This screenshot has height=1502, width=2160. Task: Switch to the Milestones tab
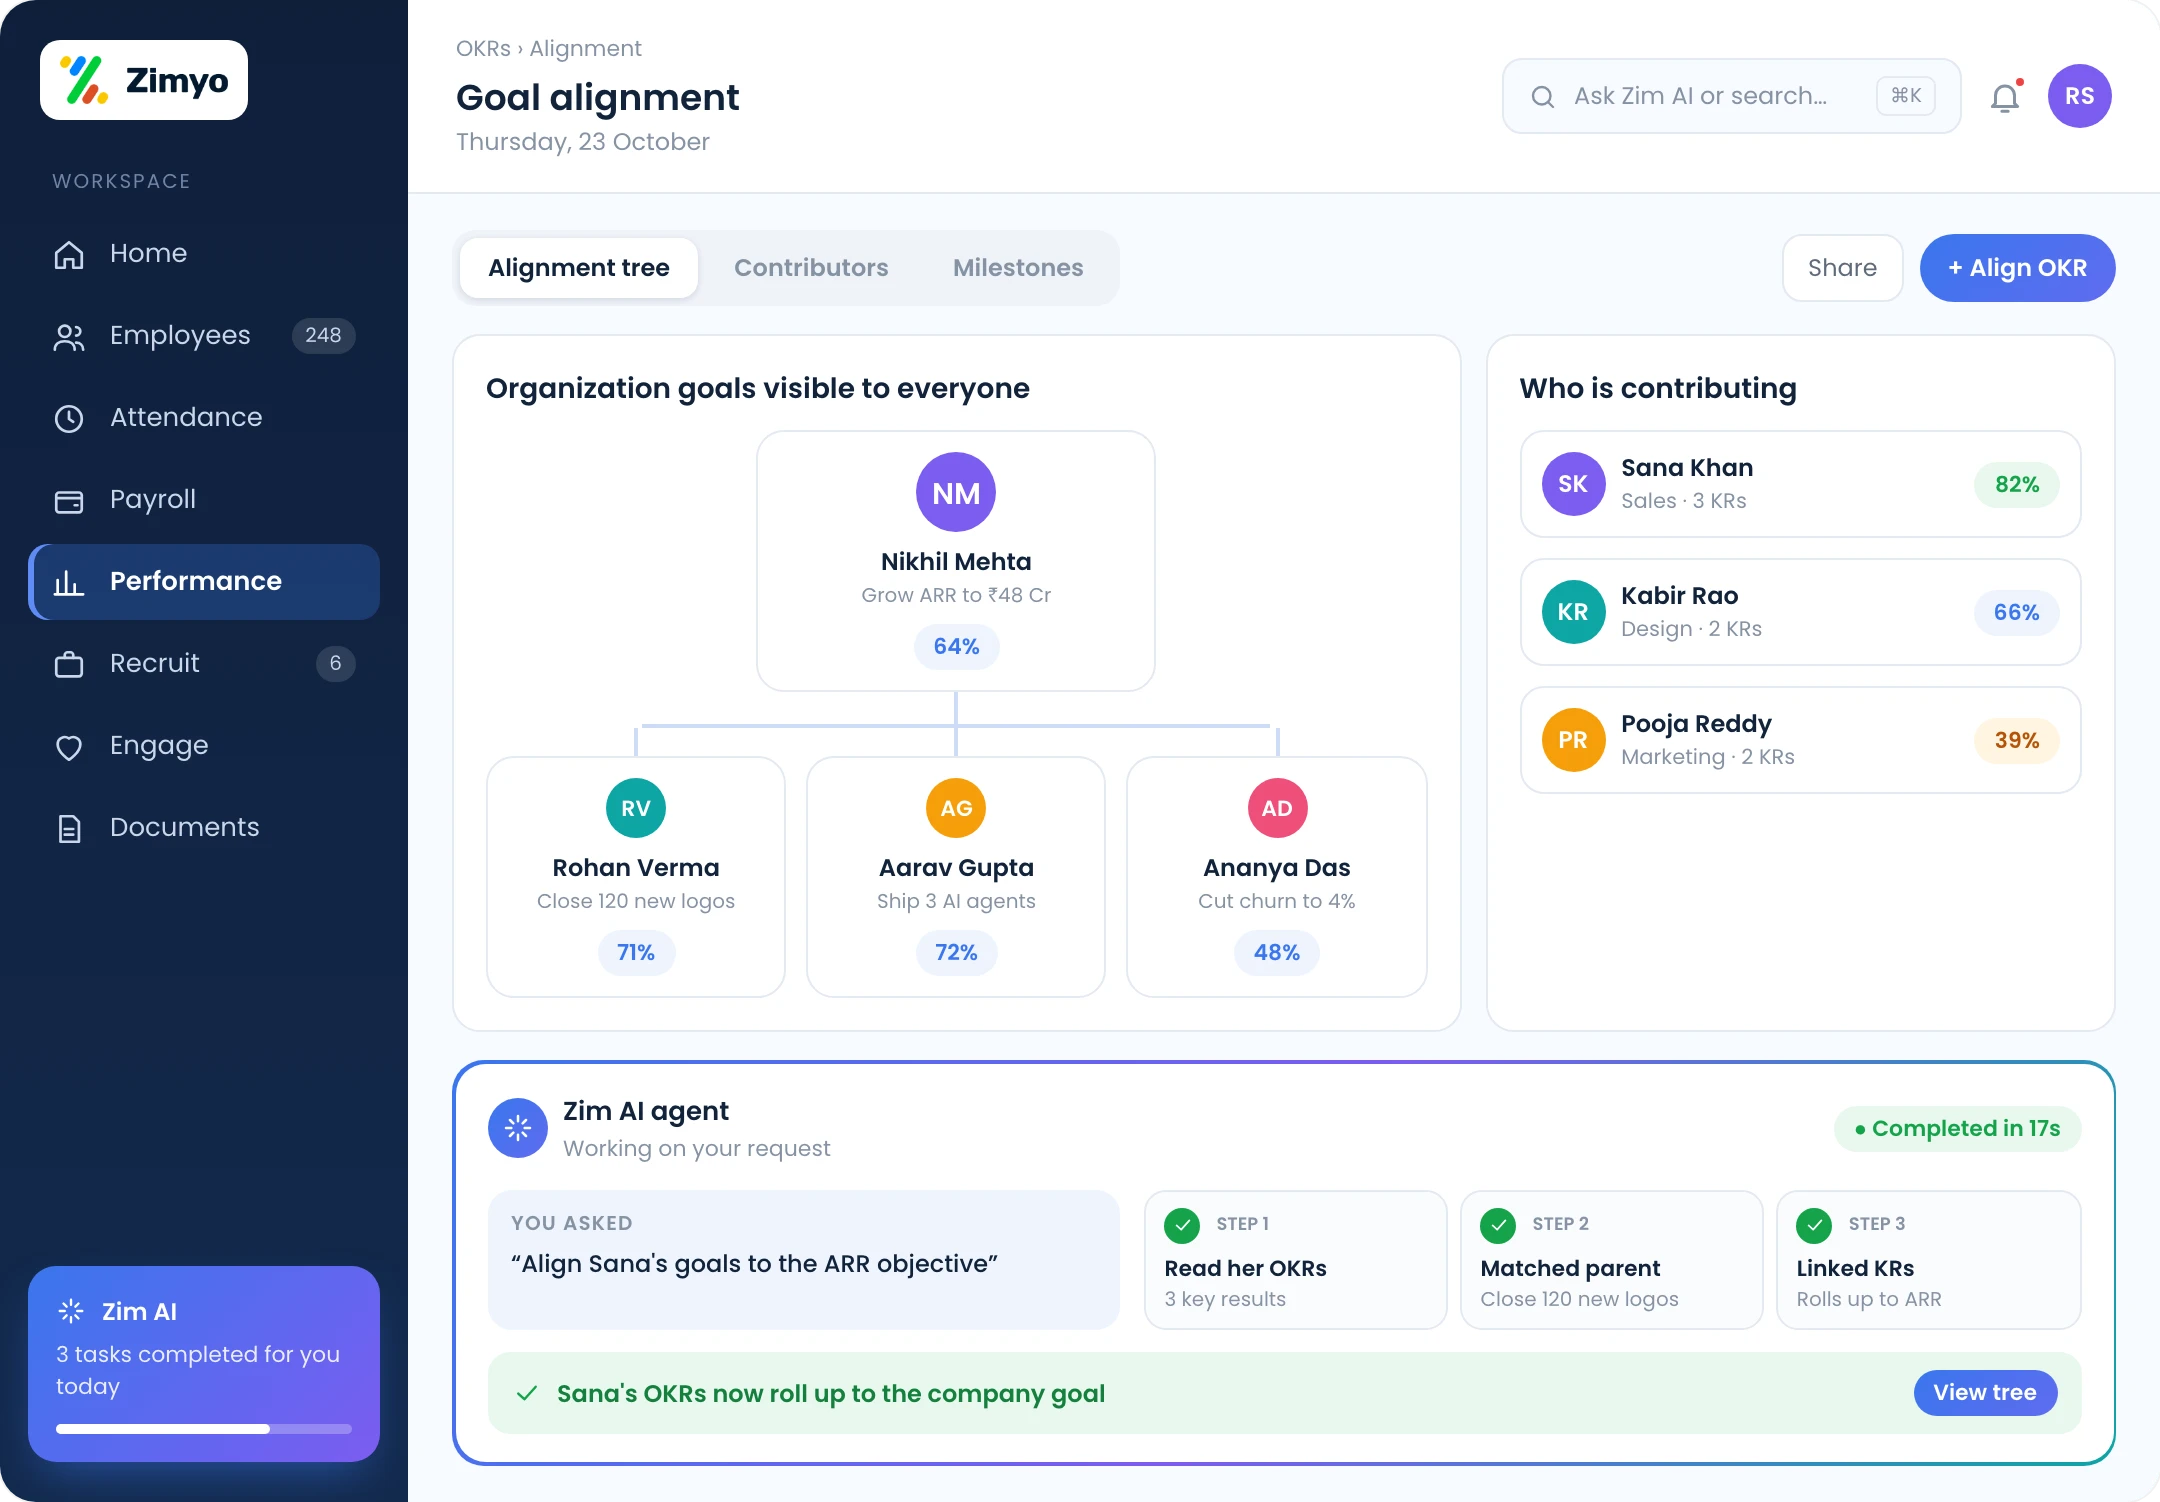coord(1018,268)
